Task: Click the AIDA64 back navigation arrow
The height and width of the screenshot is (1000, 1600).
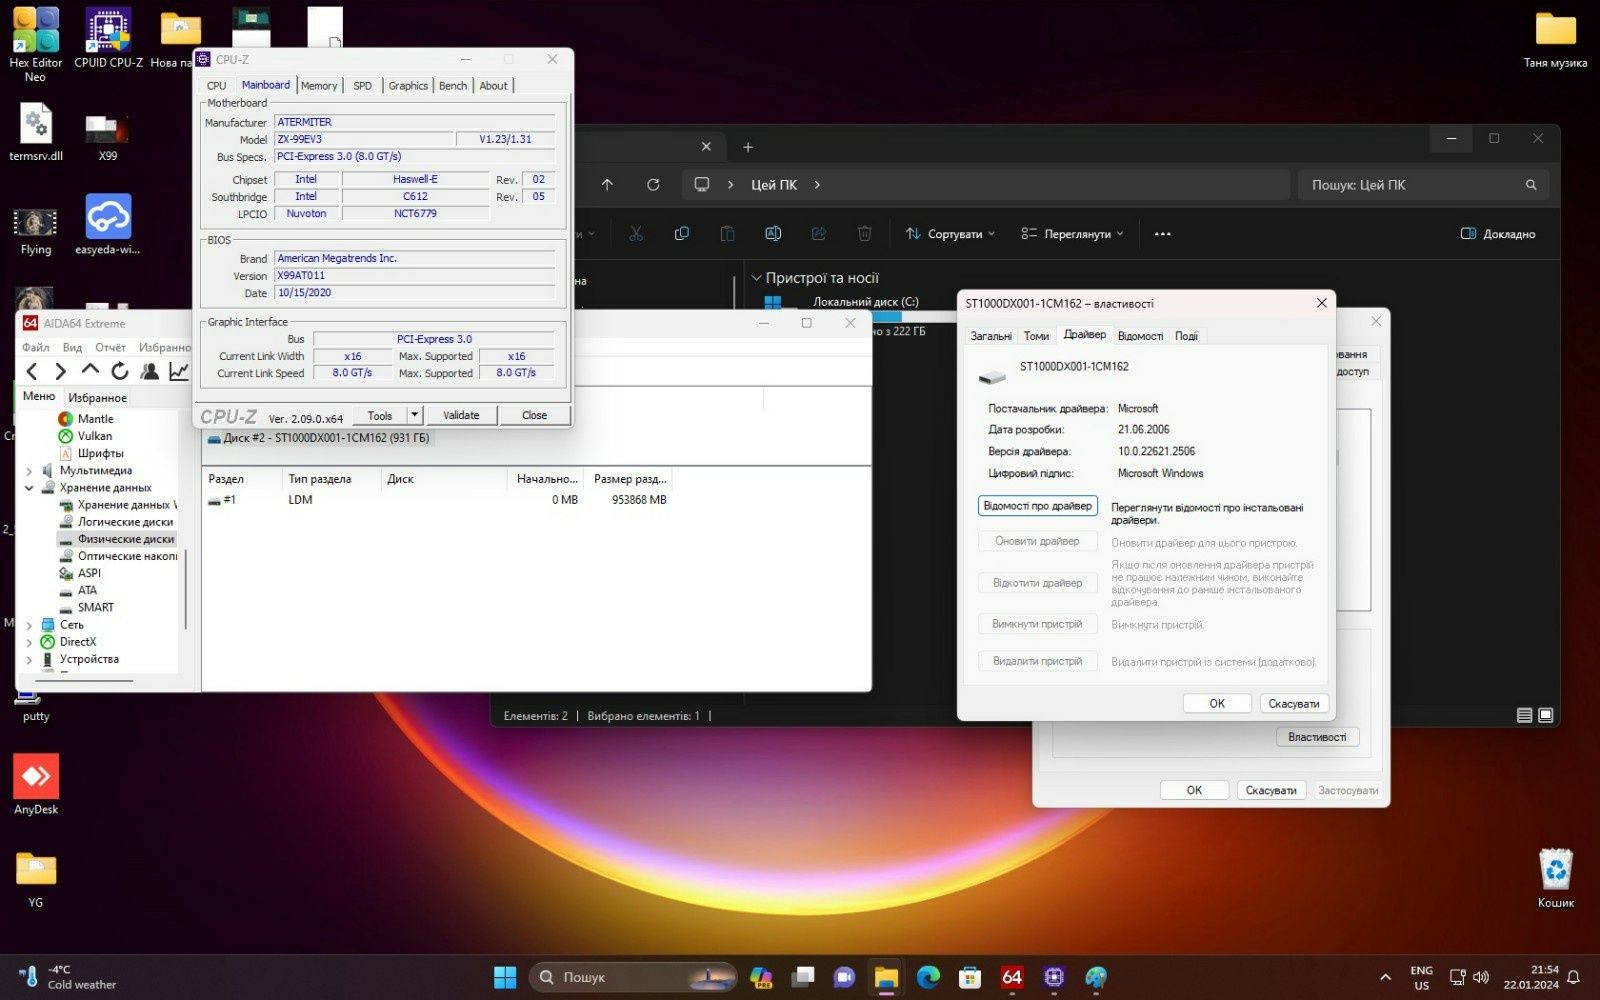Action: point(32,372)
